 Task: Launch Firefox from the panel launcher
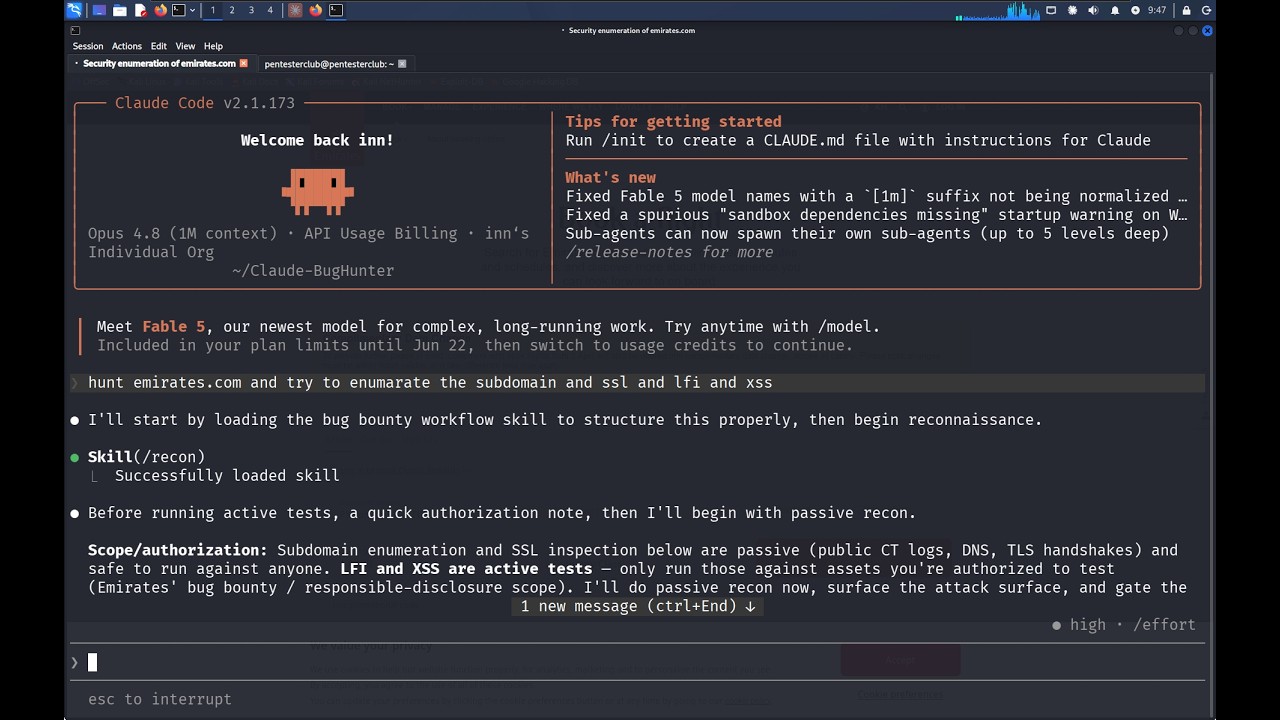coord(160,10)
